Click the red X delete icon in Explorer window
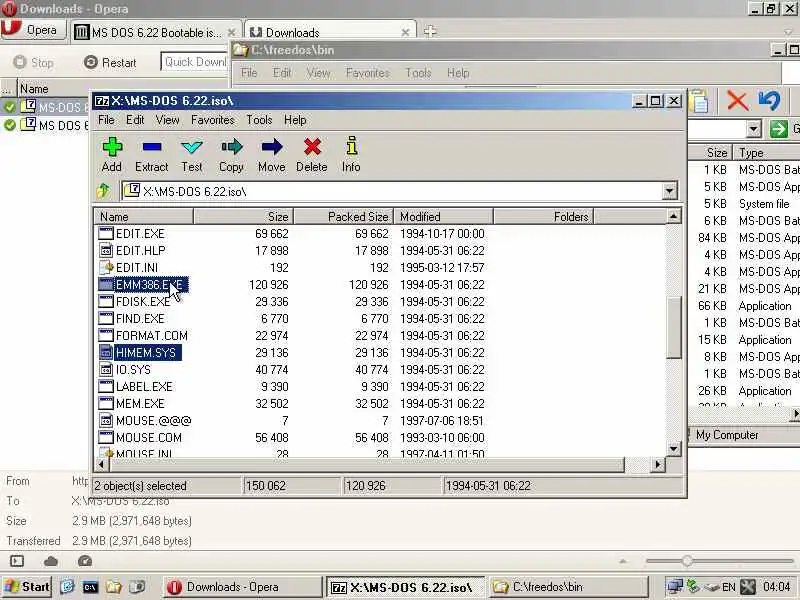The height and width of the screenshot is (600, 800). click(x=737, y=101)
